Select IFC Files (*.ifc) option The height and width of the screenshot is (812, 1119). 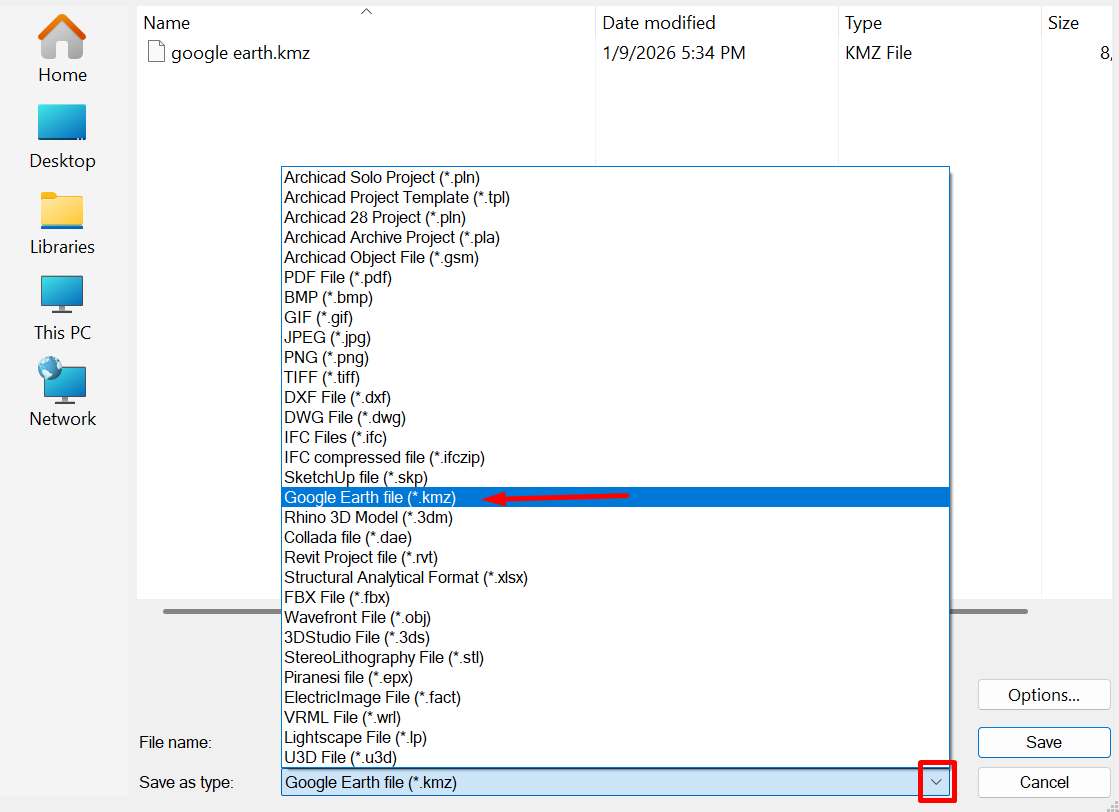coord(335,437)
